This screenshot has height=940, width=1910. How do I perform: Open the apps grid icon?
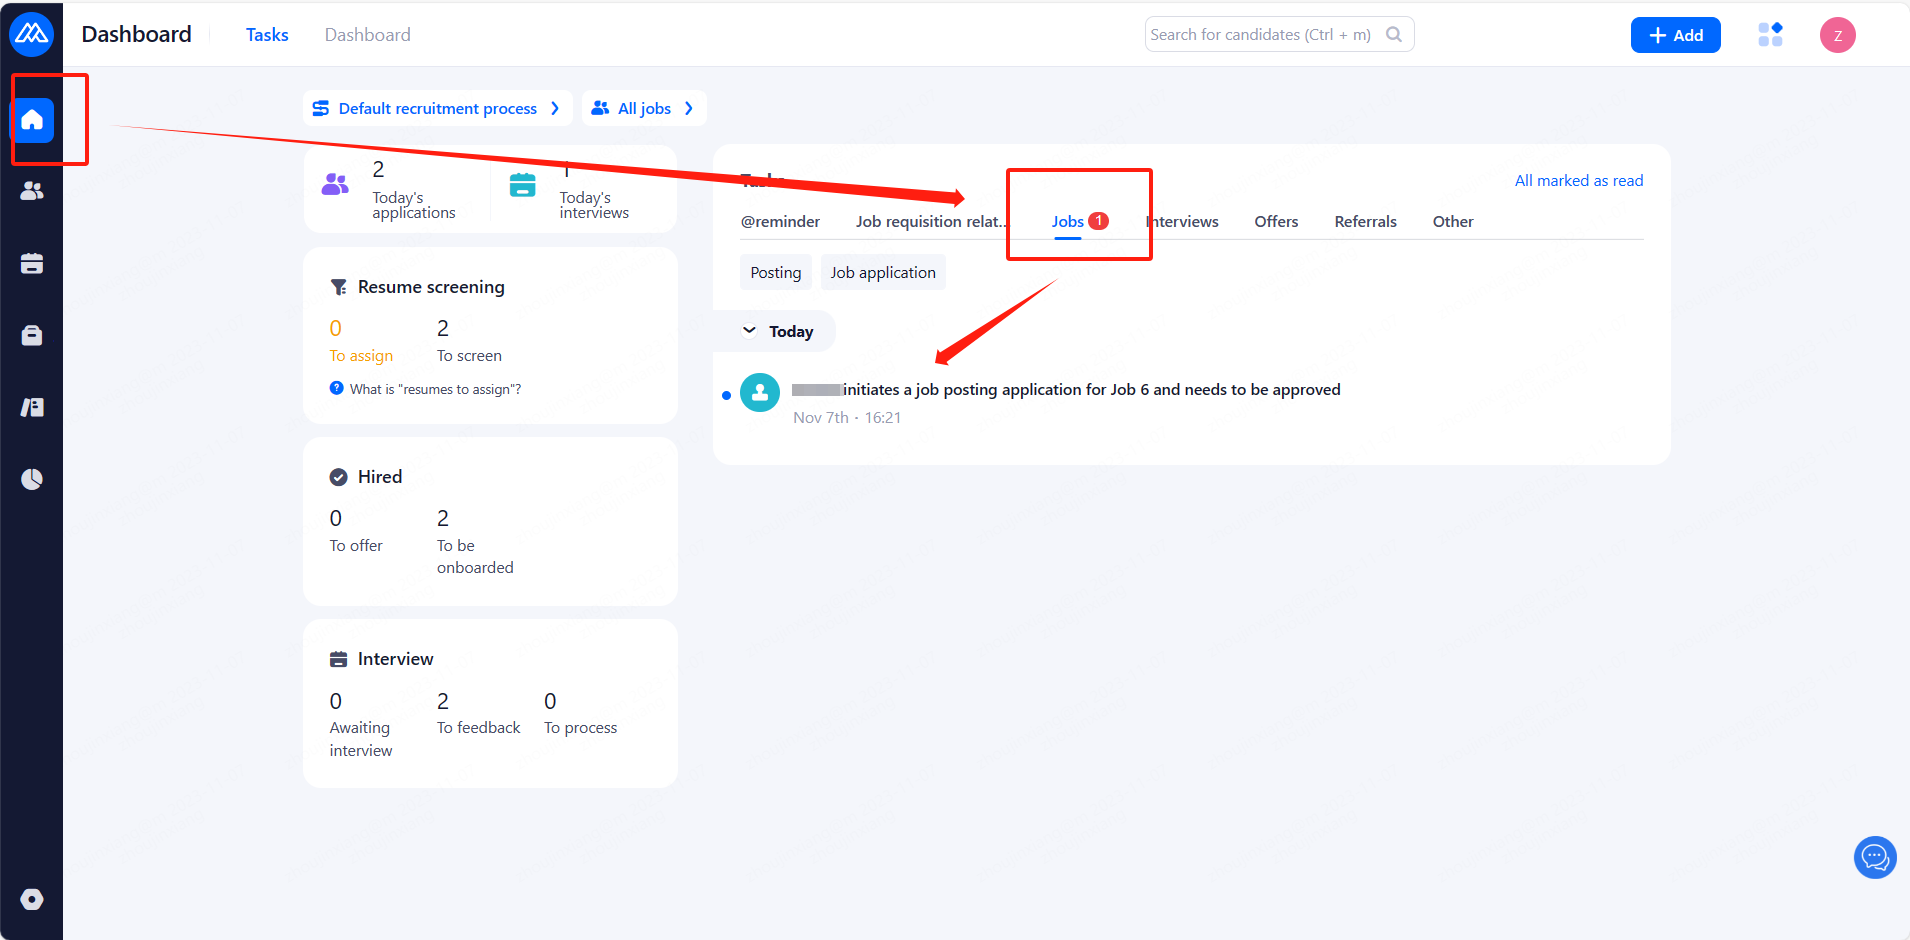pos(1770,34)
